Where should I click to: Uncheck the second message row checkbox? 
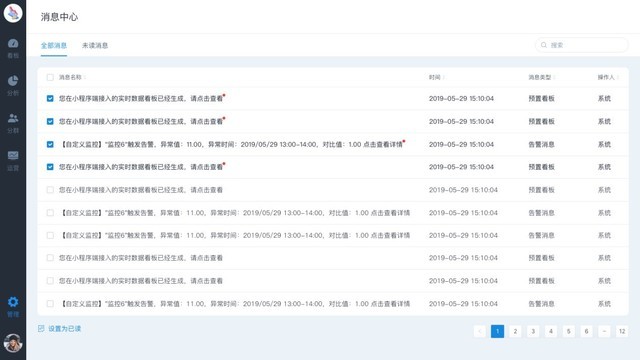click(50, 121)
